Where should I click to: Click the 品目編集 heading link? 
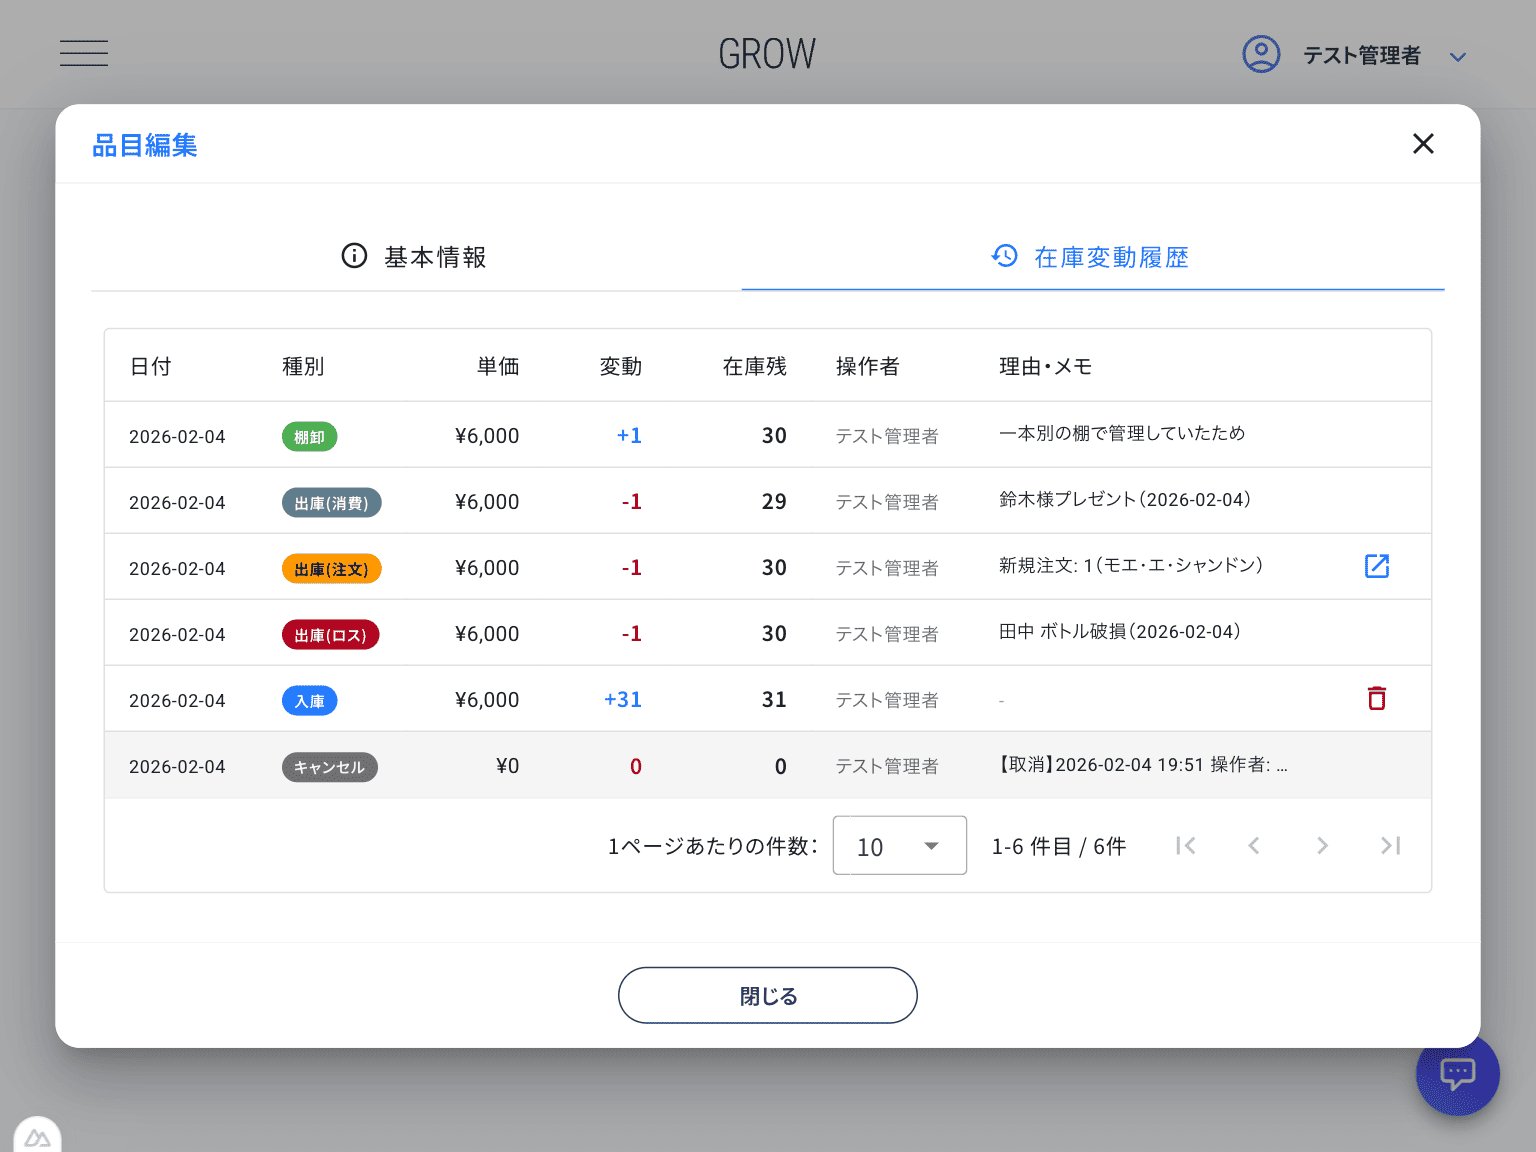(x=144, y=145)
